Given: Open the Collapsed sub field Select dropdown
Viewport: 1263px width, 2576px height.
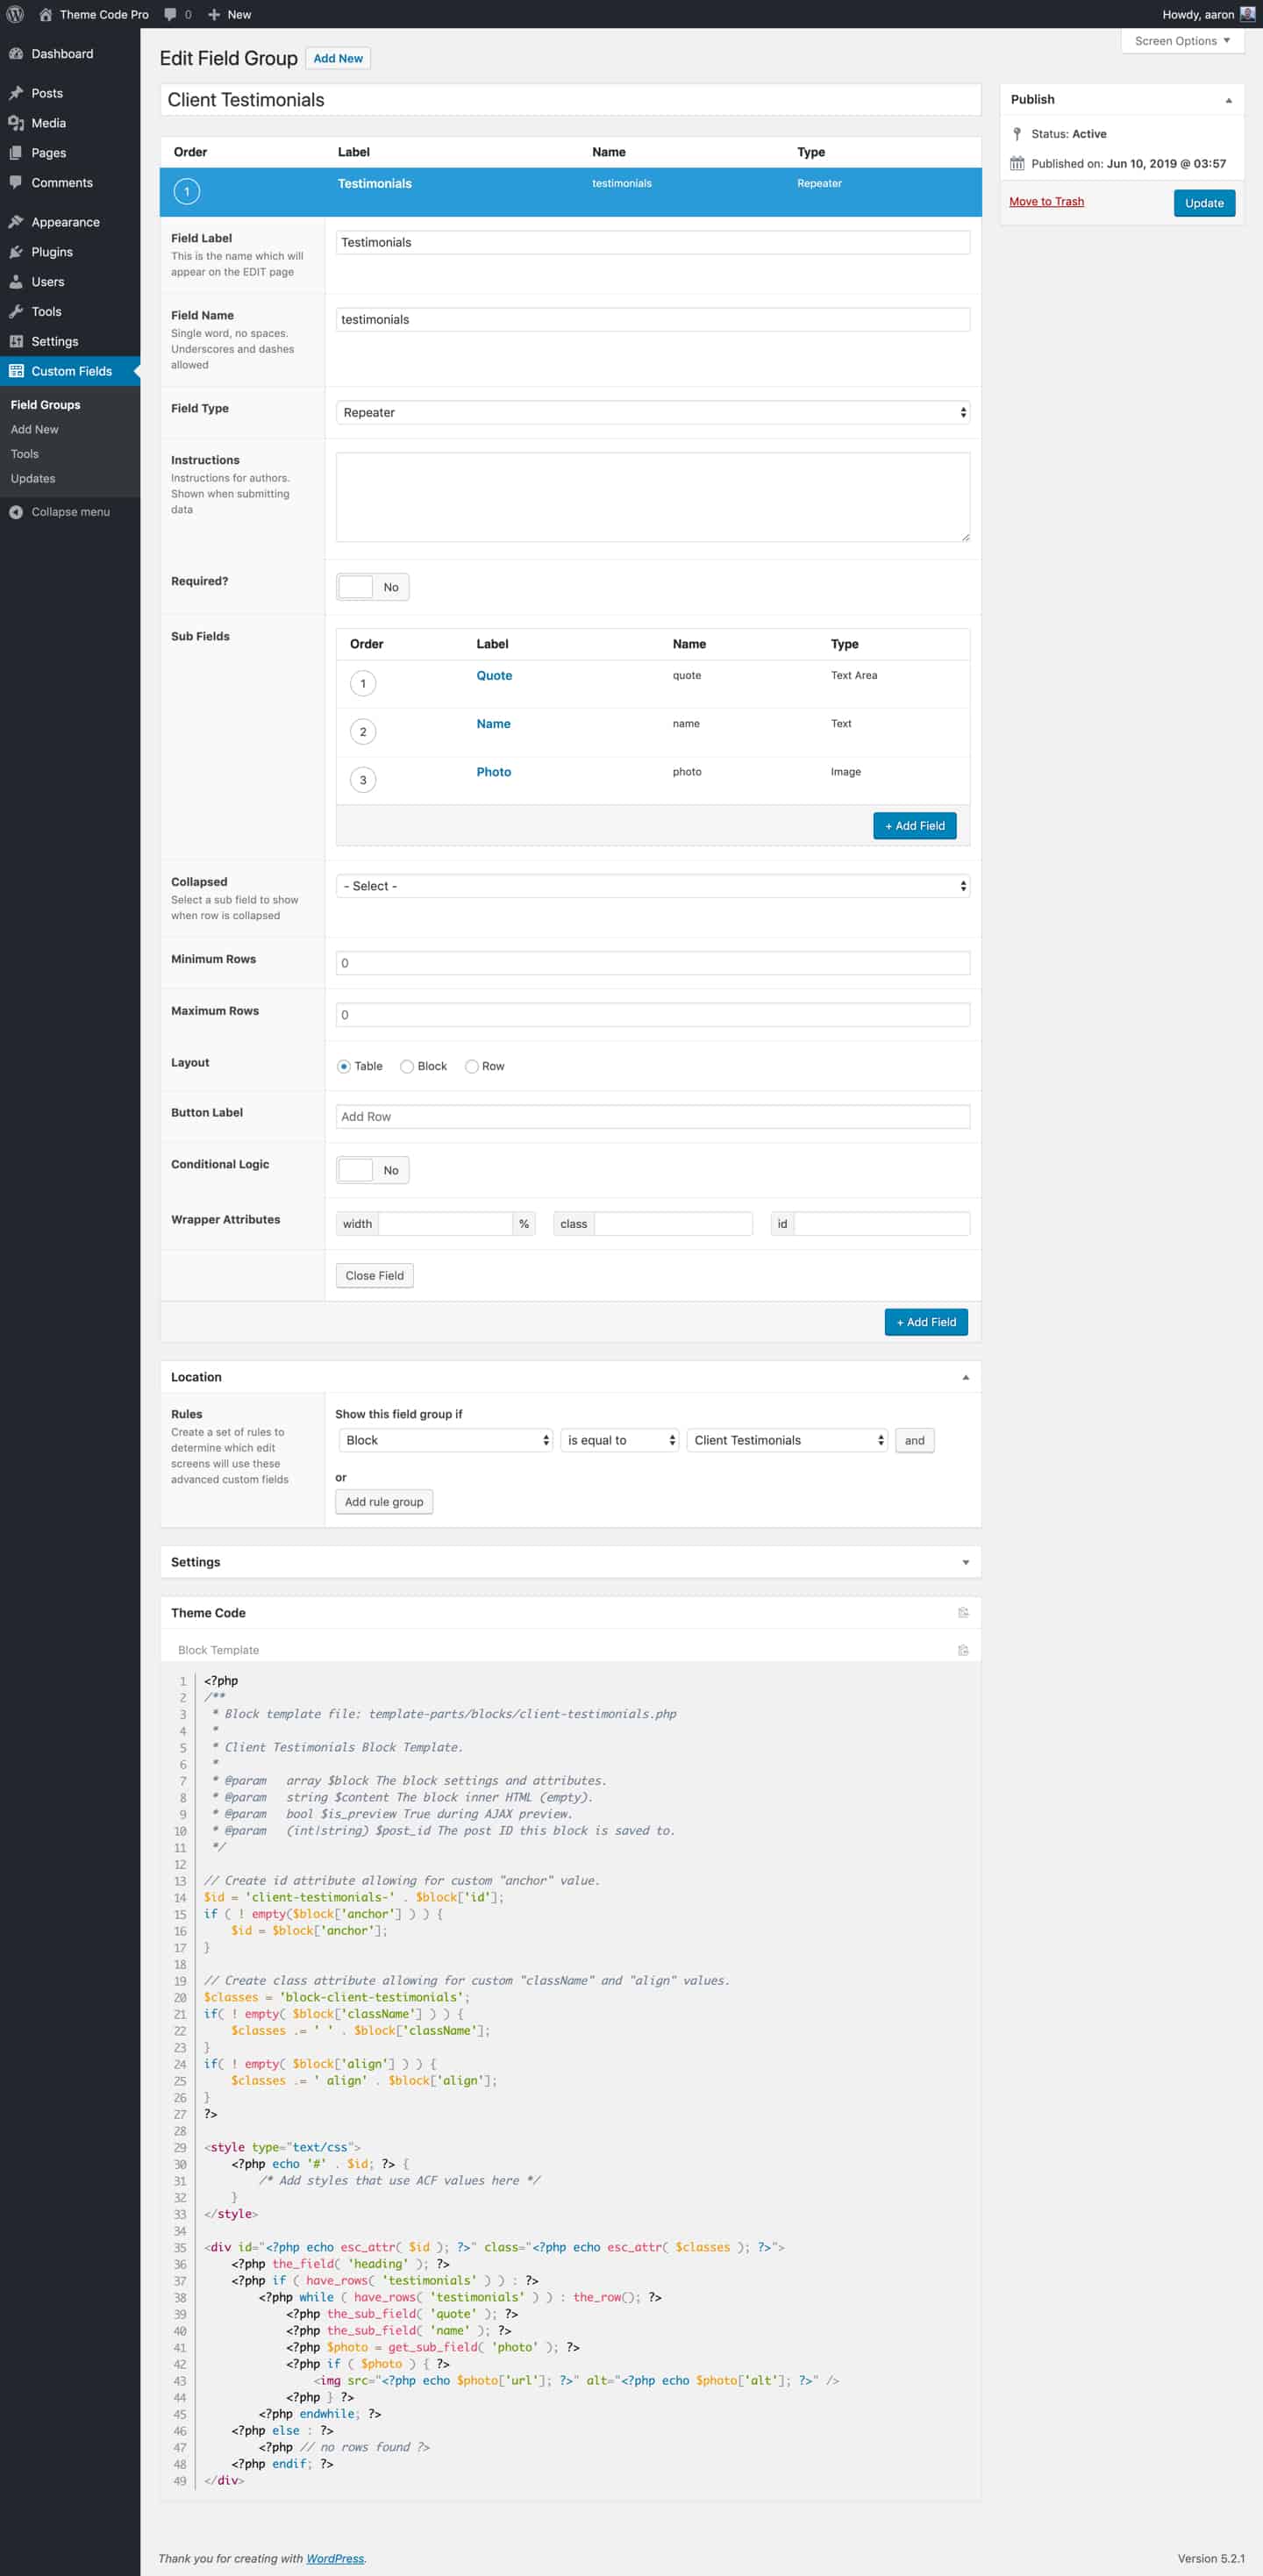Looking at the screenshot, I should tap(652, 886).
